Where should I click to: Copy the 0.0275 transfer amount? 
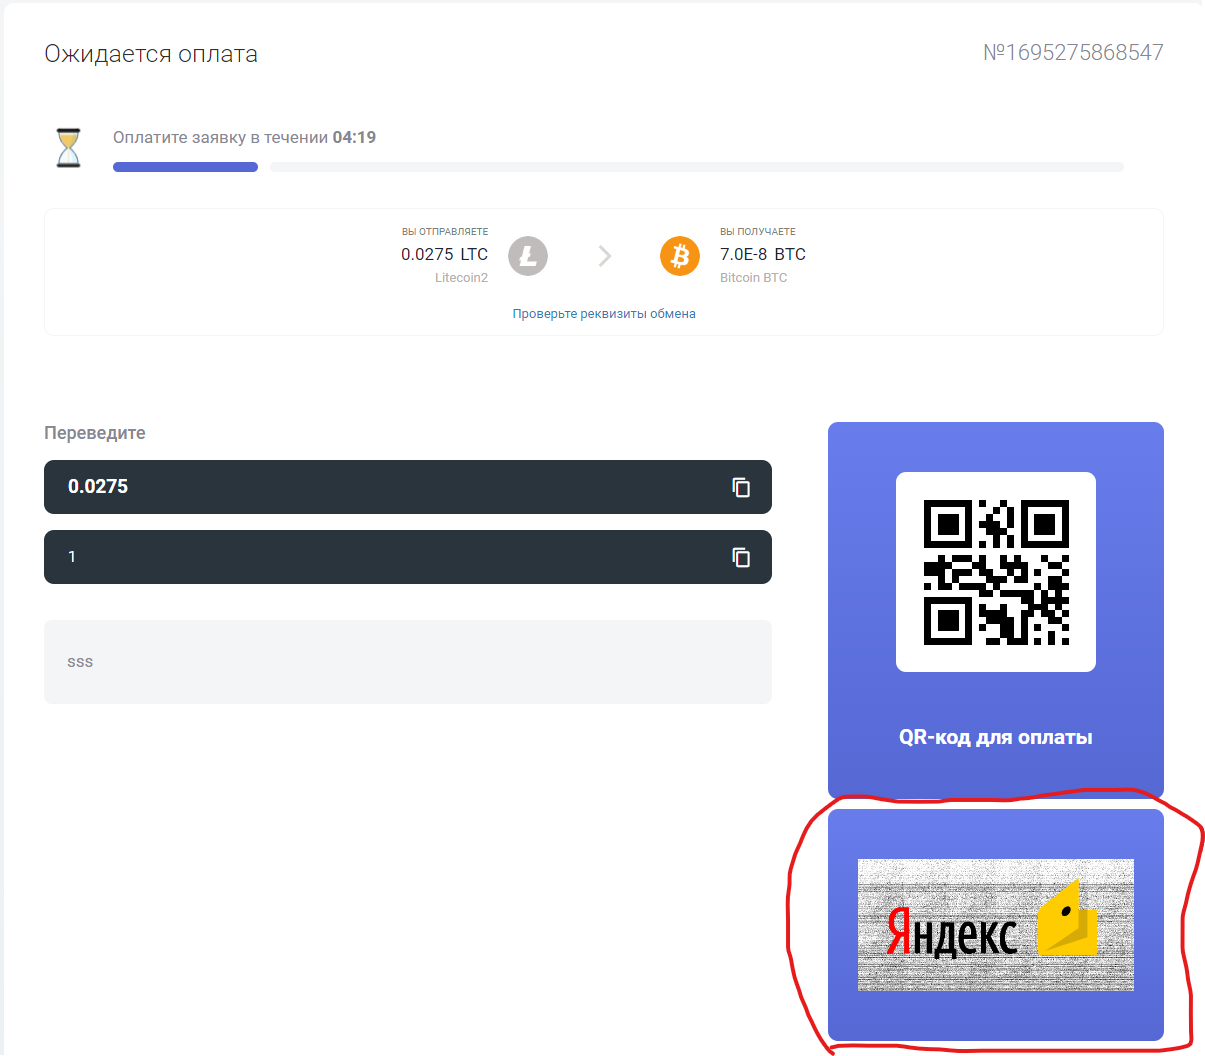coord(740,487)
